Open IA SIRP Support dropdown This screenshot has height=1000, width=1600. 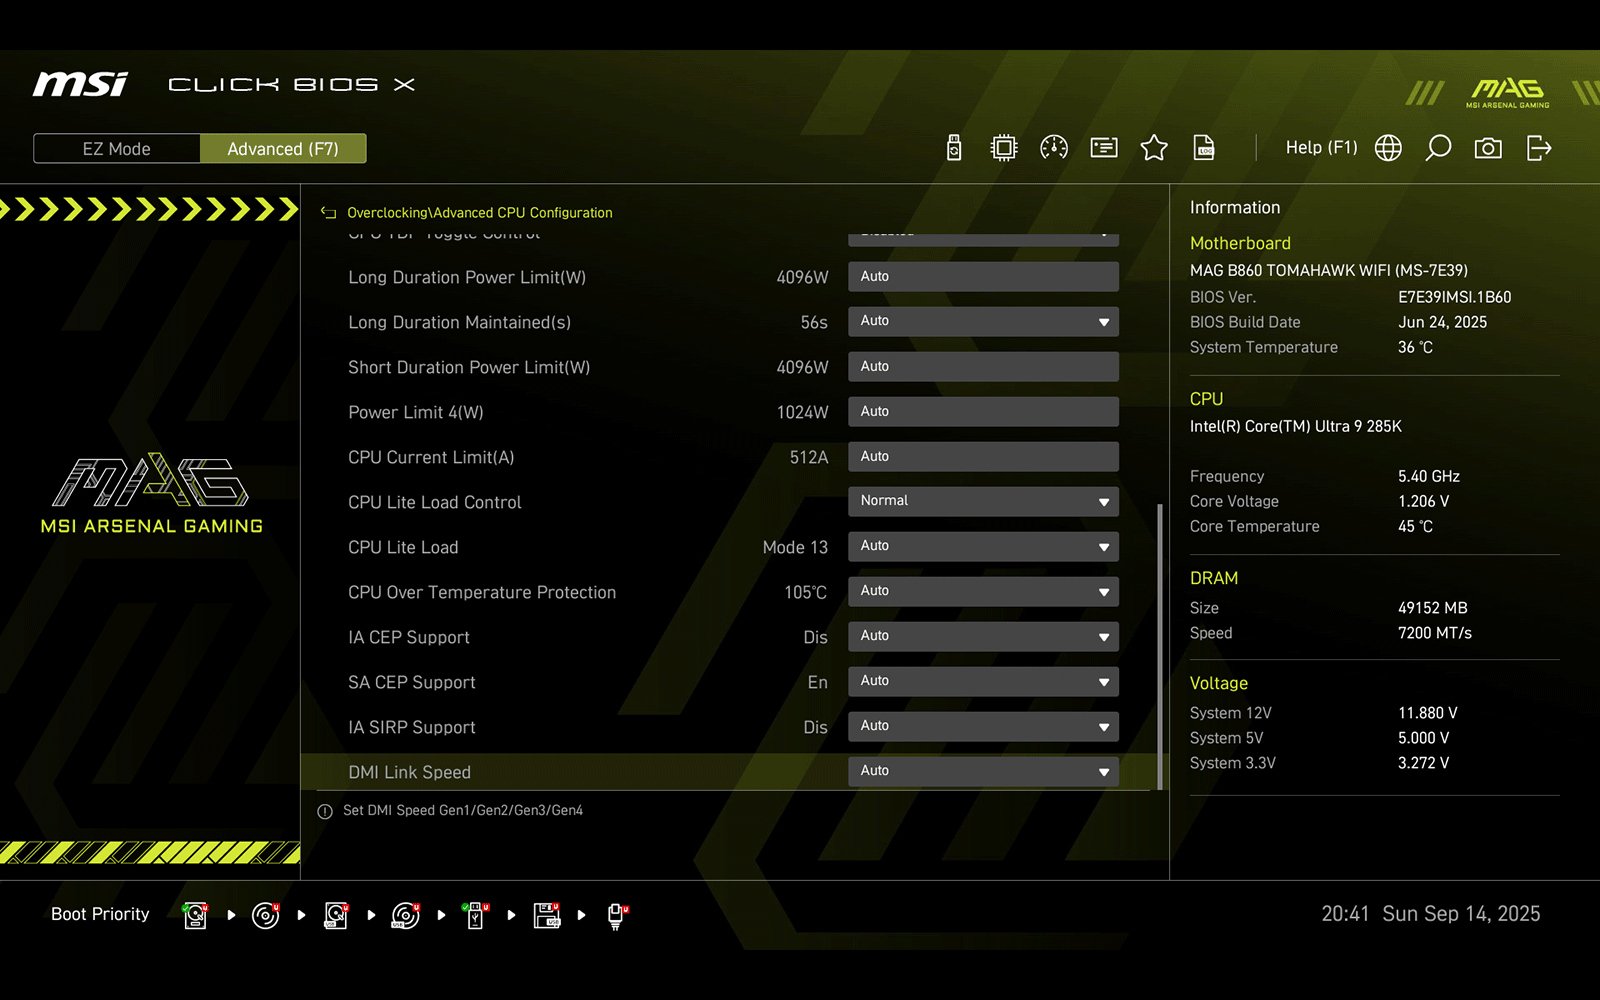click(983, 726)
